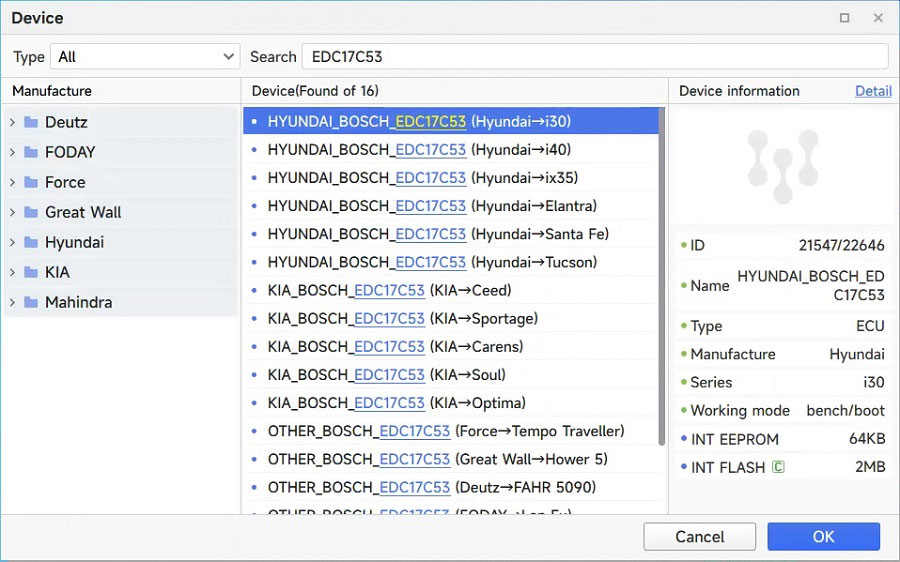Click the FODAY folder icon
The image size is (900, 562).
(x=31, y=152)
